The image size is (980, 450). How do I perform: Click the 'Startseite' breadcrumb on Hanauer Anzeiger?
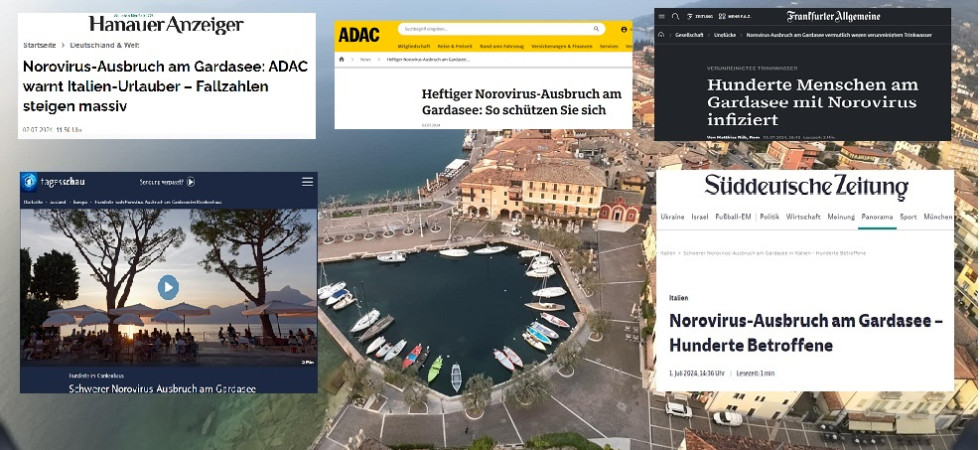pyautogui.click(x=39, y=45)
